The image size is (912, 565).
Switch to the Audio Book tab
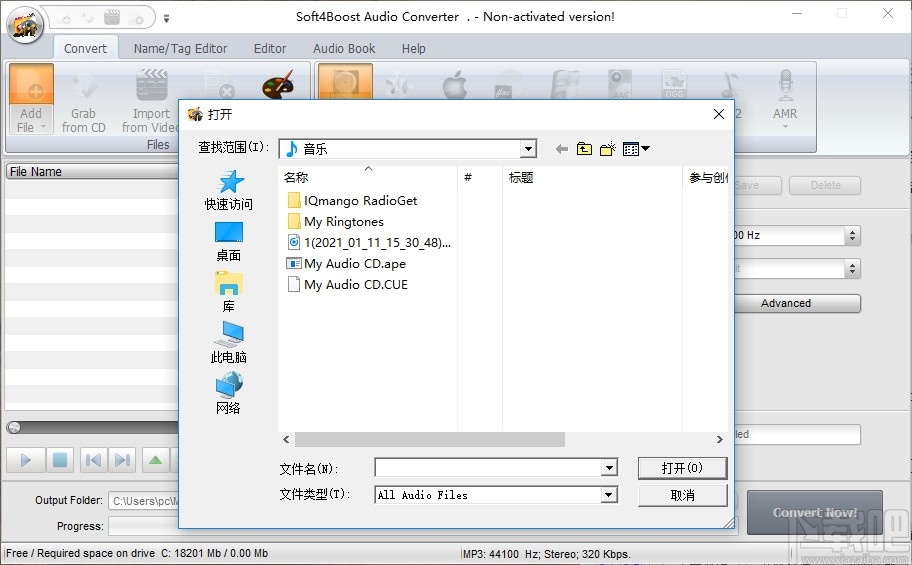[x=344, y=48]
